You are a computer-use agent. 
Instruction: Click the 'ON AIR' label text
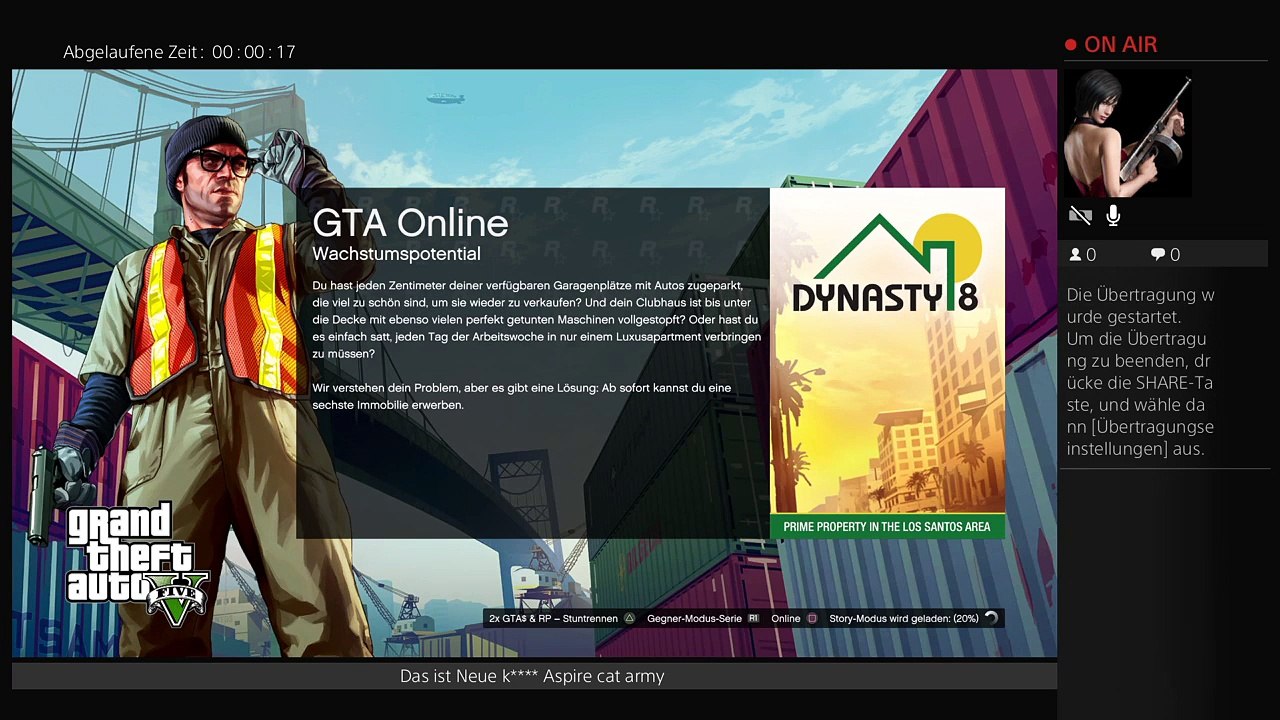coord(1121,45)
